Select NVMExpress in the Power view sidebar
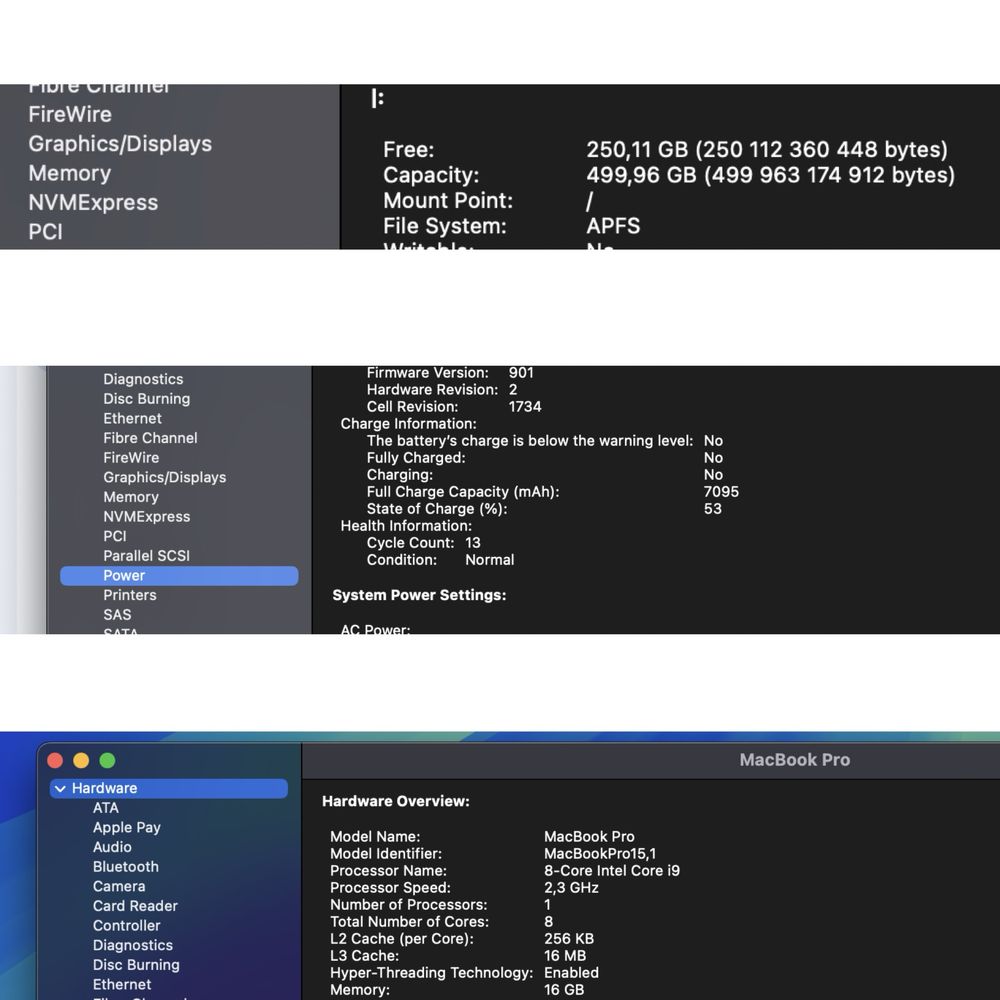The width and height of the screenshot is (1000, 1000). (x=147, y=517)
